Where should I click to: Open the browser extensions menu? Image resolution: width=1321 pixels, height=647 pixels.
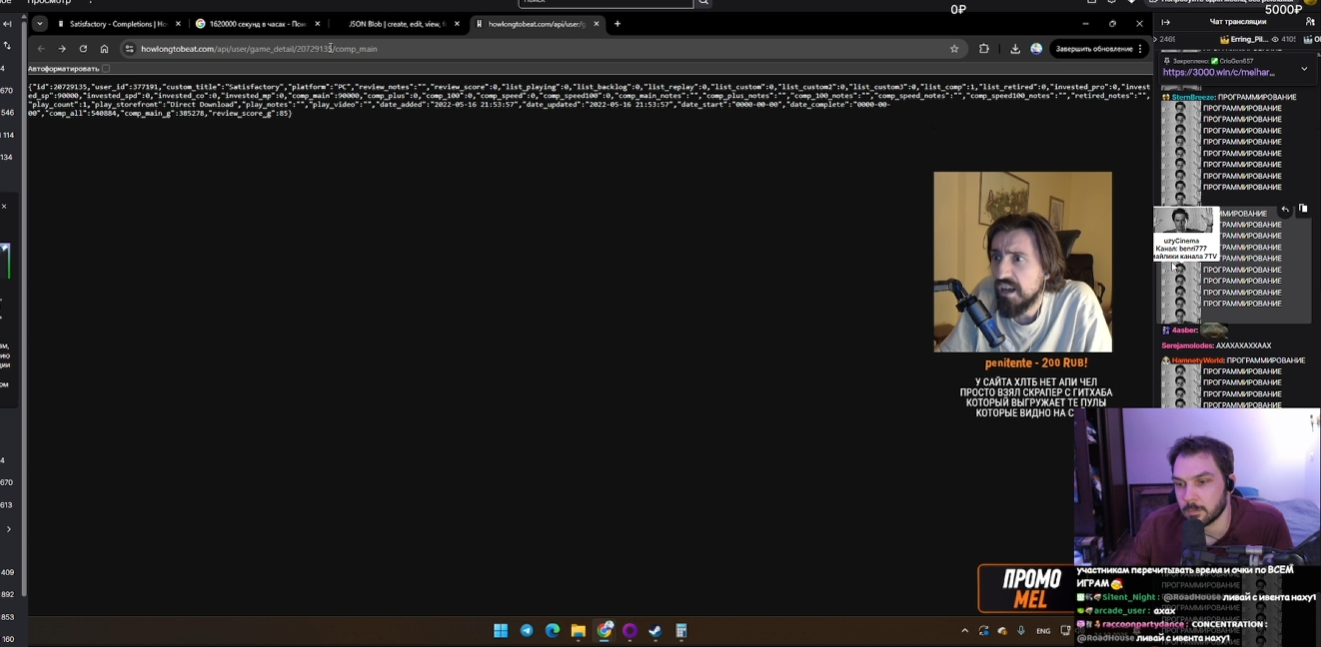984,48
